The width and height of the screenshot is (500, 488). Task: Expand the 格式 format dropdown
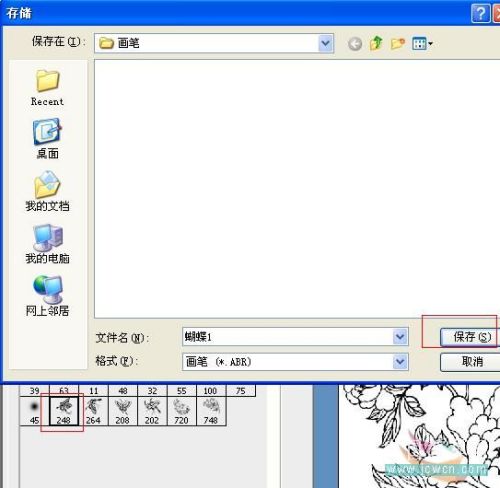point(400,362)
